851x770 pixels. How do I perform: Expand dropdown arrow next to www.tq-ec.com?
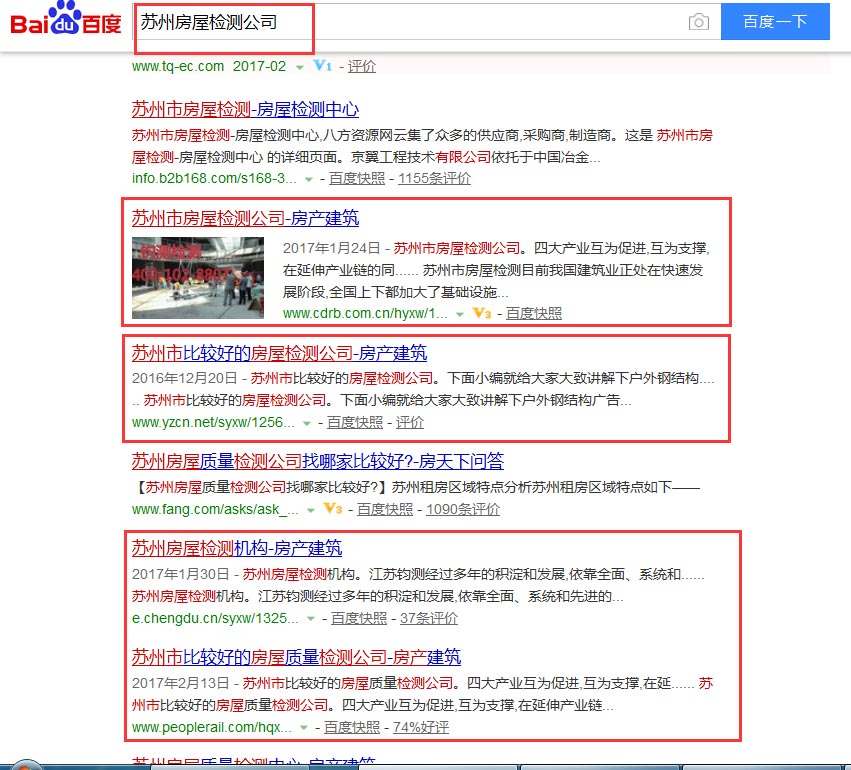pos(299,67)
